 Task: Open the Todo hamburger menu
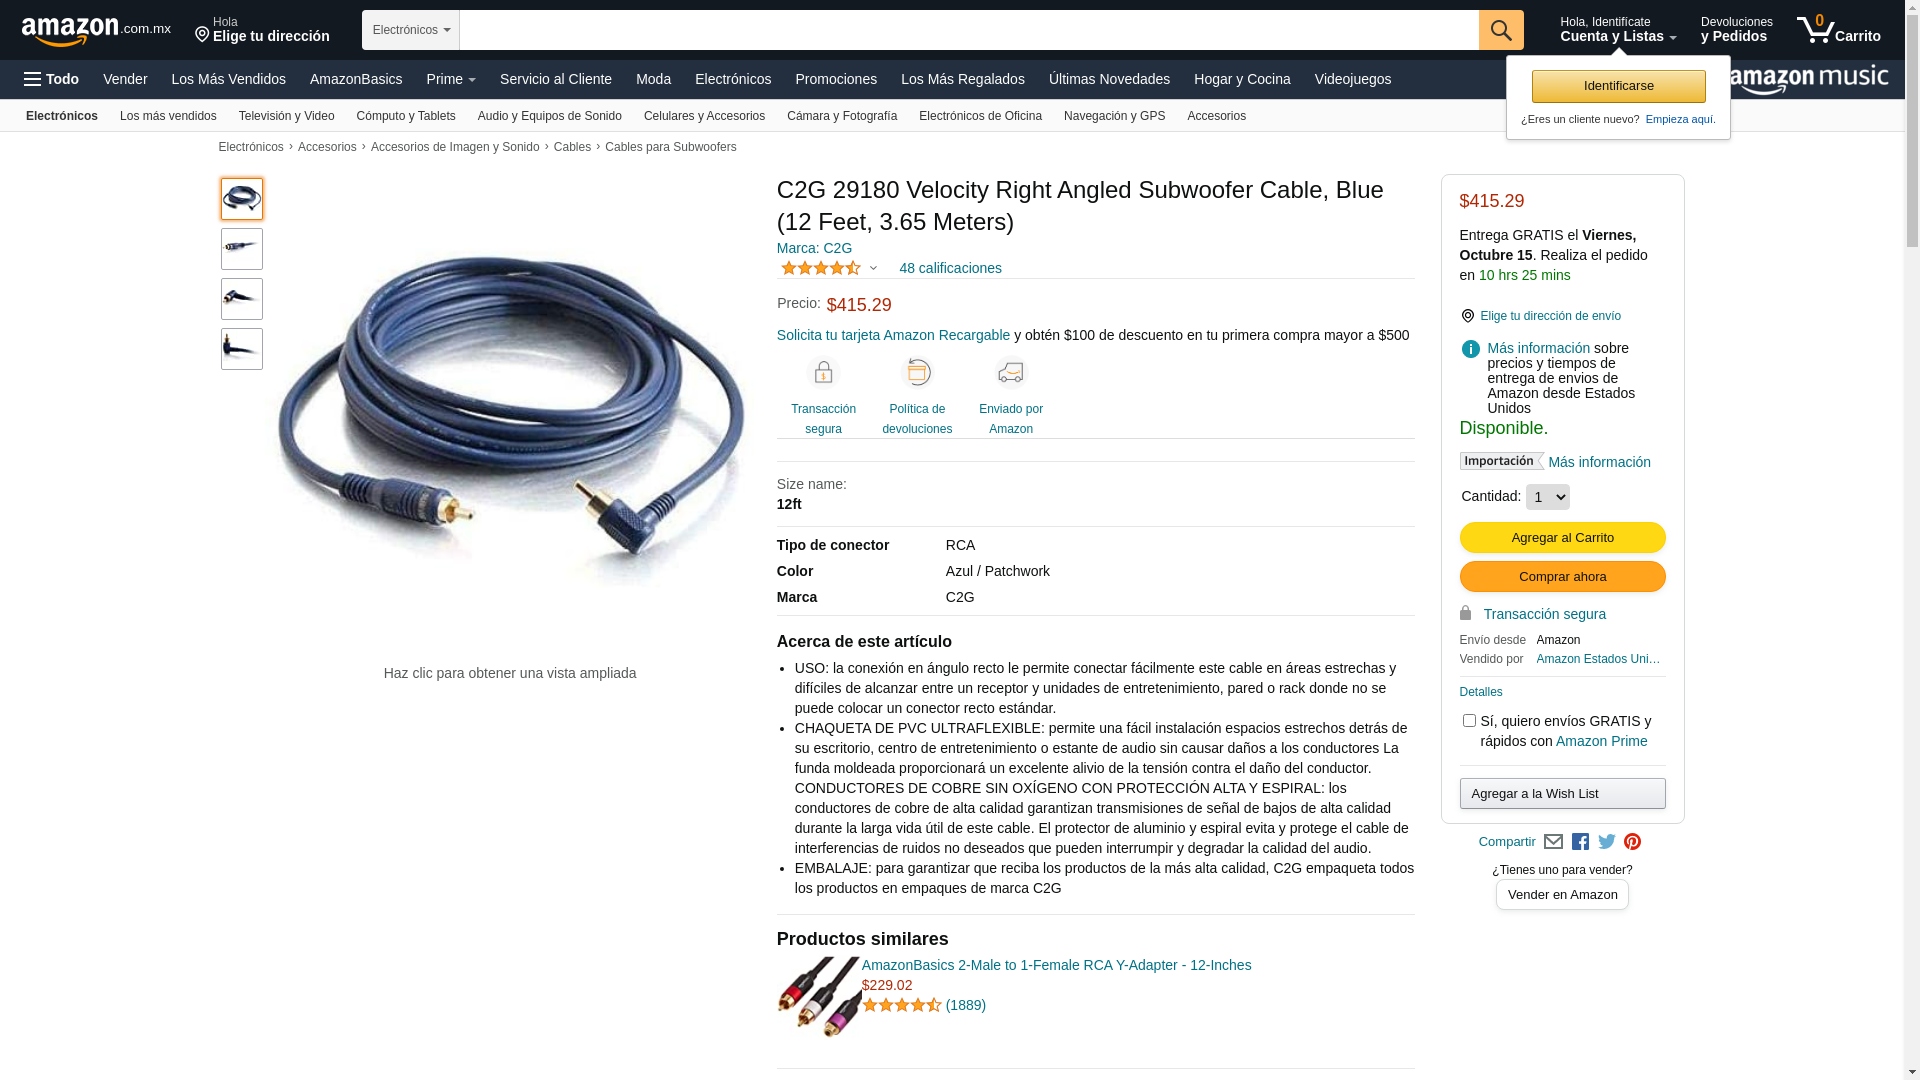(x=51, y=79)
